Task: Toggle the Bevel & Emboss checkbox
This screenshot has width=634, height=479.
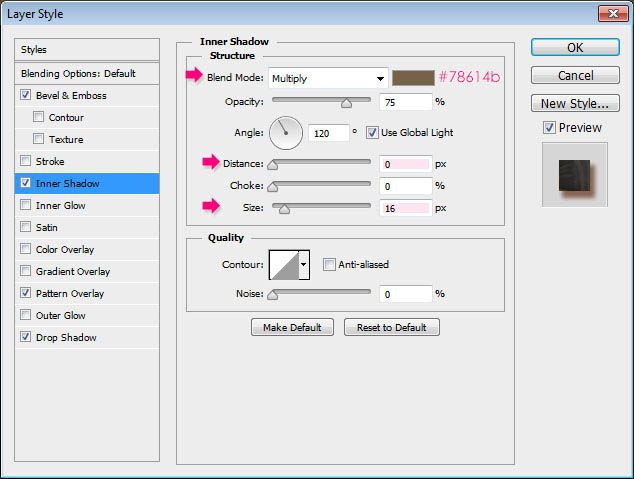Action: pyautogui.click(x=25, y=96)
